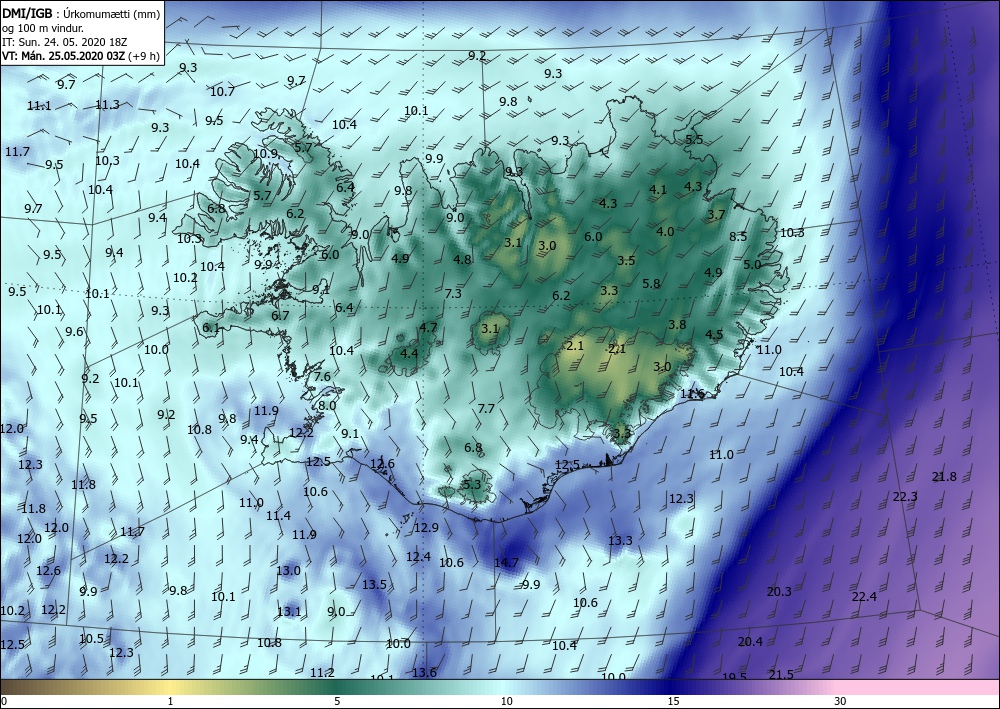Image resolution: width=1000 pixels, height=709 pixels.
Task: Click the '6.7' value on the western peninsula
Action: pyautogui.click(x=280, y=316)
